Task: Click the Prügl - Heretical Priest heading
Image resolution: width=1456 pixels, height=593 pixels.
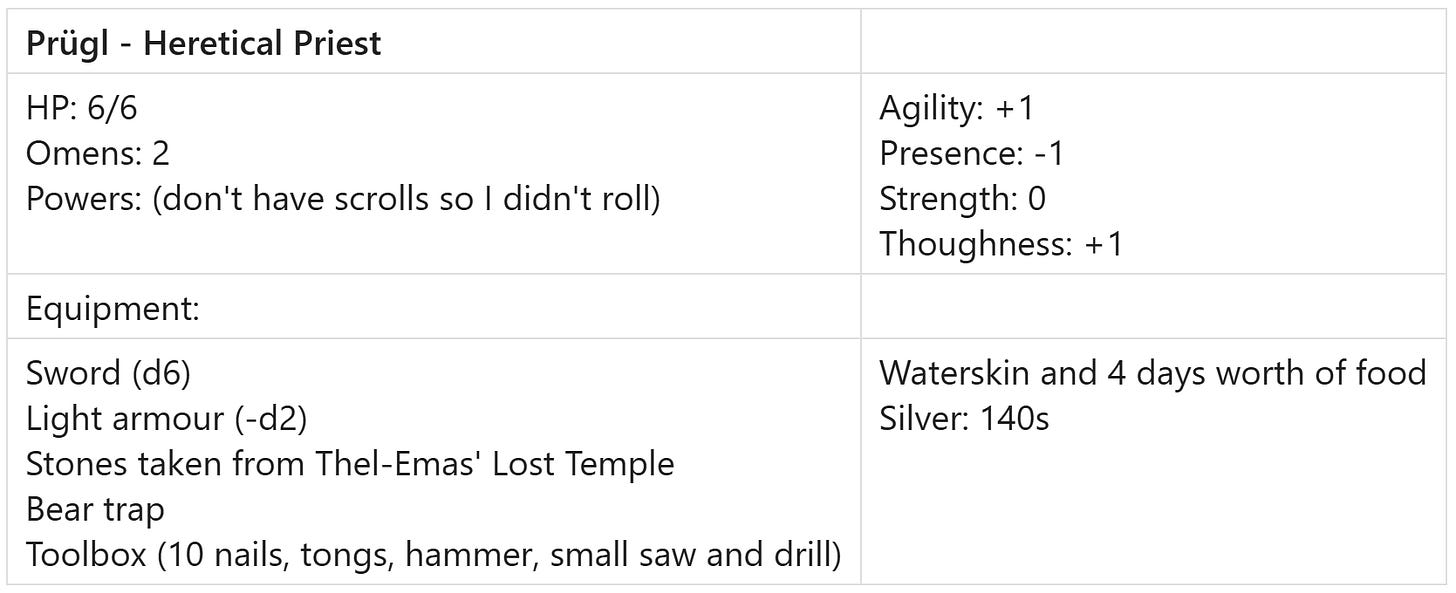Action: coord(204,44)
